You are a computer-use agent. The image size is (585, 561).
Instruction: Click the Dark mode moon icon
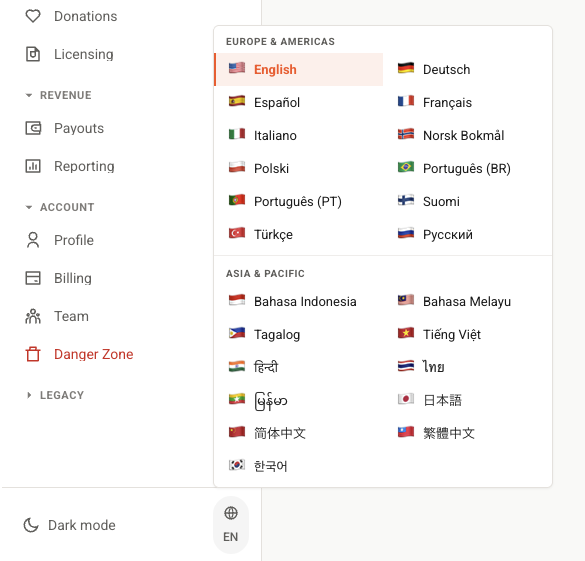[x=31, y=525]
